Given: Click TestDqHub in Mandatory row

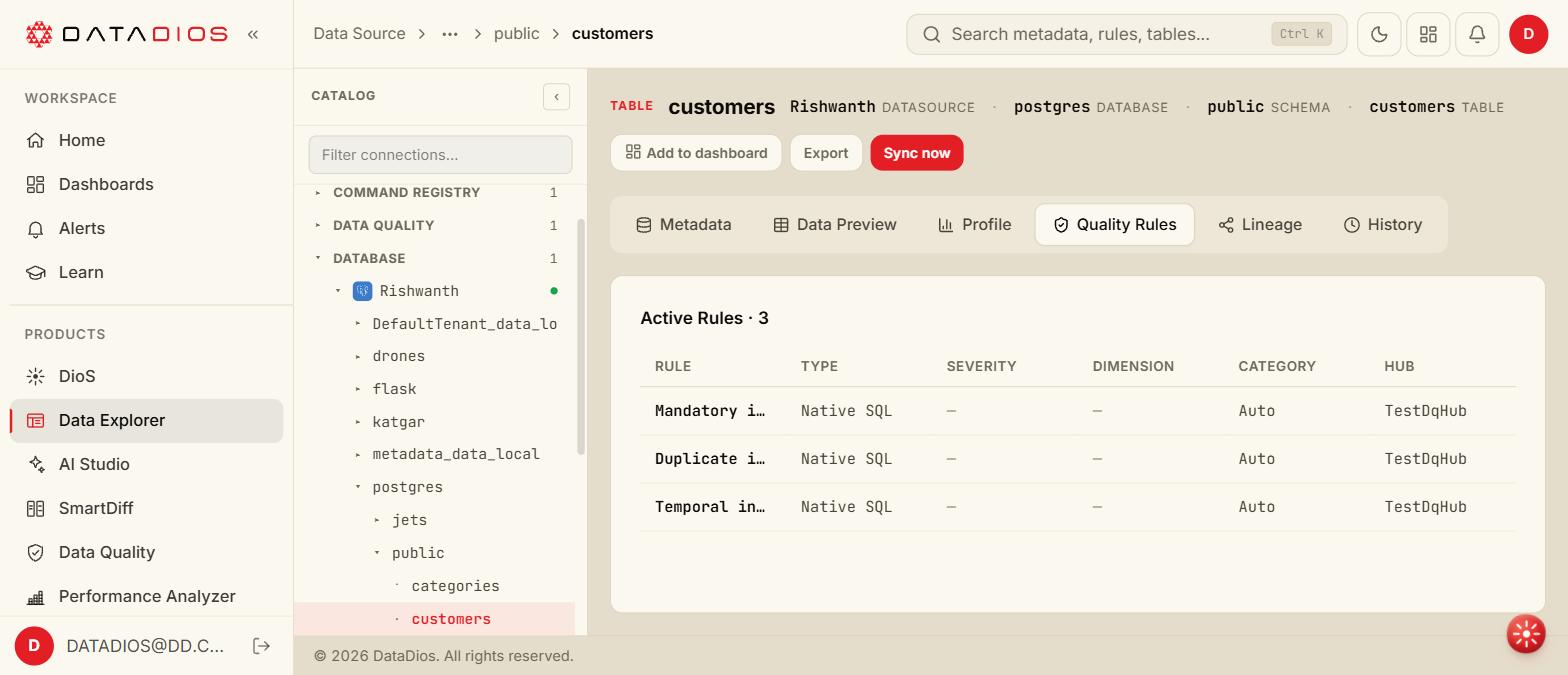Looking at the screenshot, I should click(1425, 411).
